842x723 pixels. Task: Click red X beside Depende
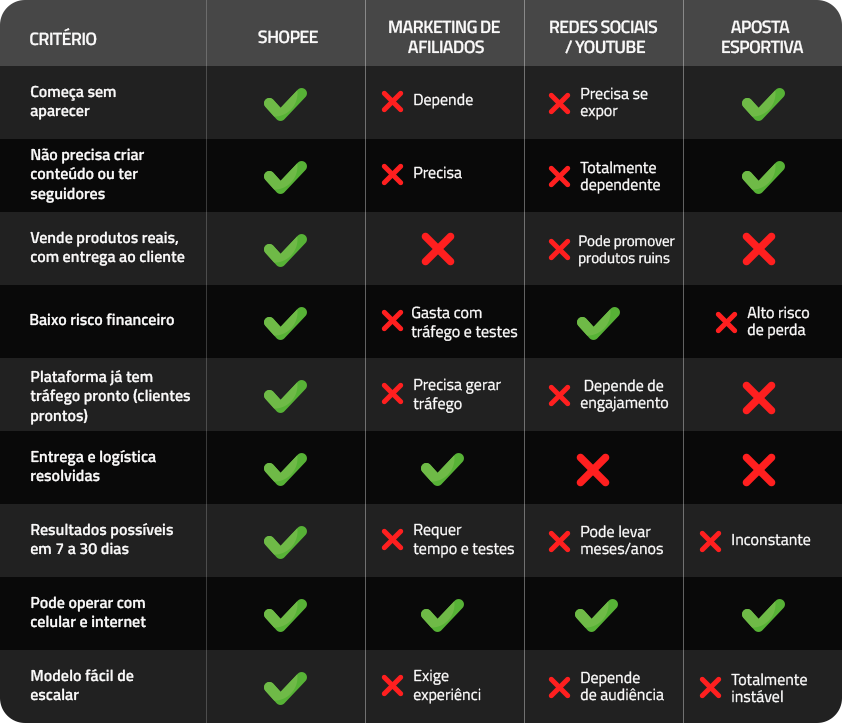click(393, 101)
